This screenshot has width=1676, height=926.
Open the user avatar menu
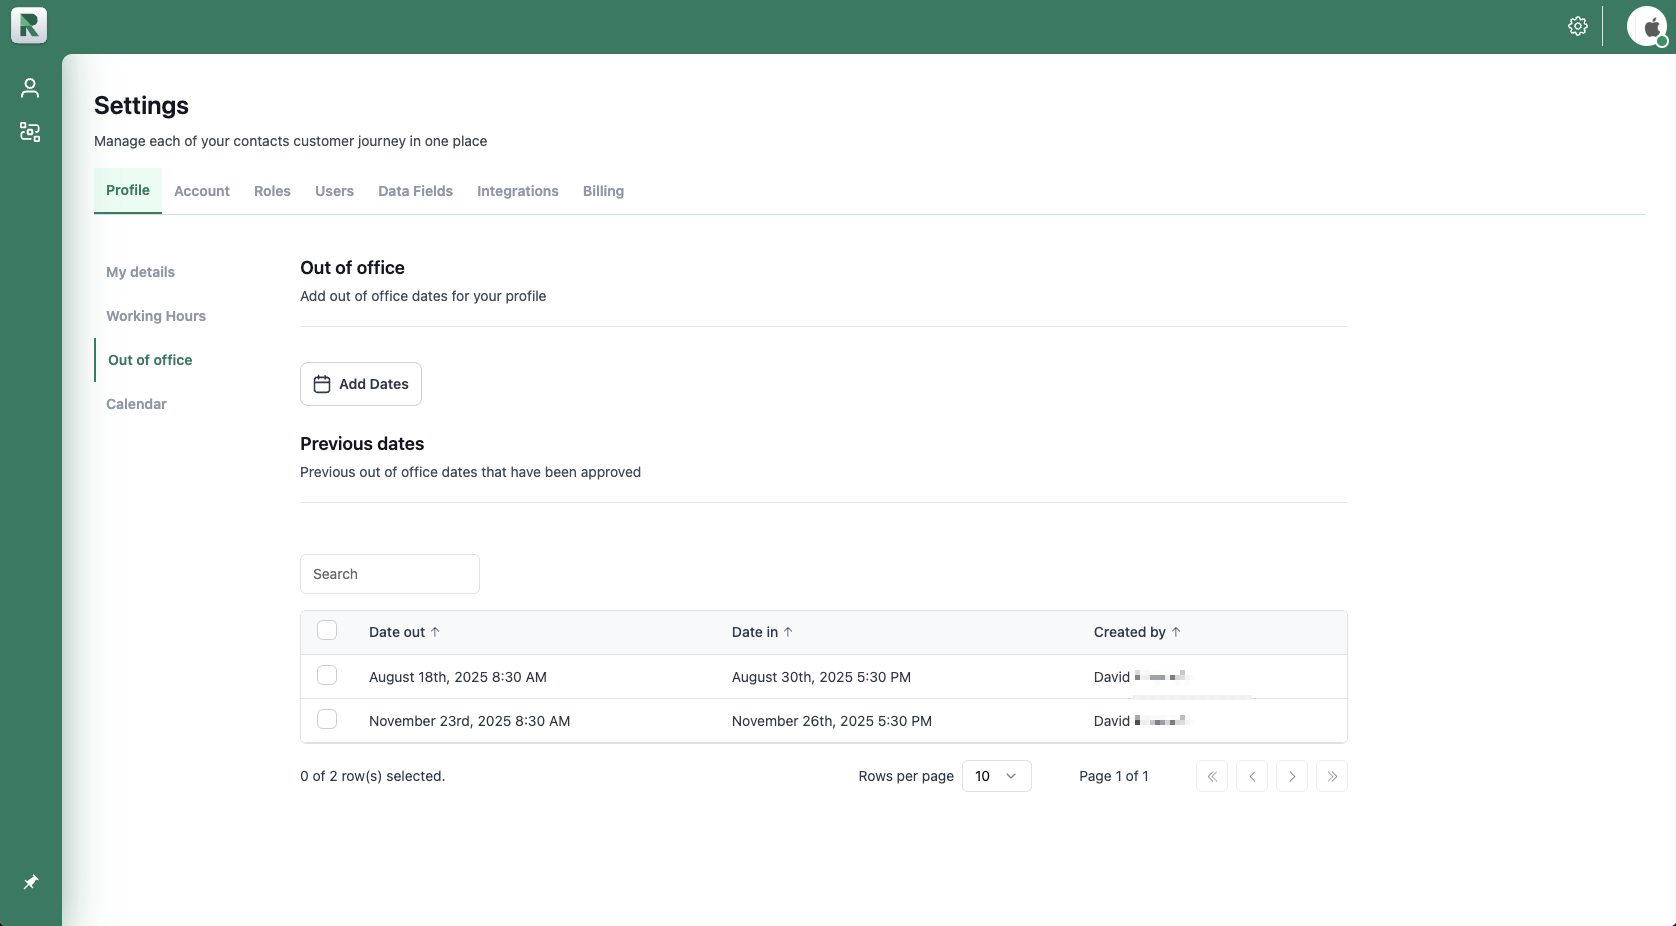(1647, 26)
